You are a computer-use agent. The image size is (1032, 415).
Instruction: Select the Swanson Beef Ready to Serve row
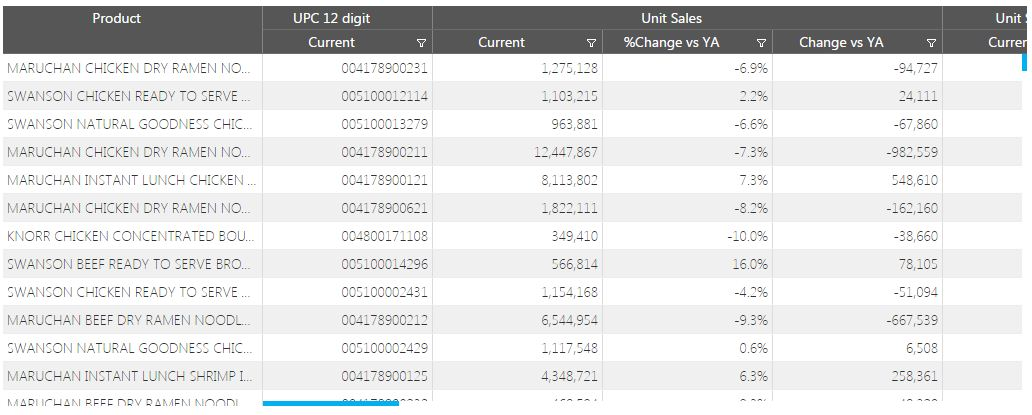pyautogui.click(x=130, y=264)
